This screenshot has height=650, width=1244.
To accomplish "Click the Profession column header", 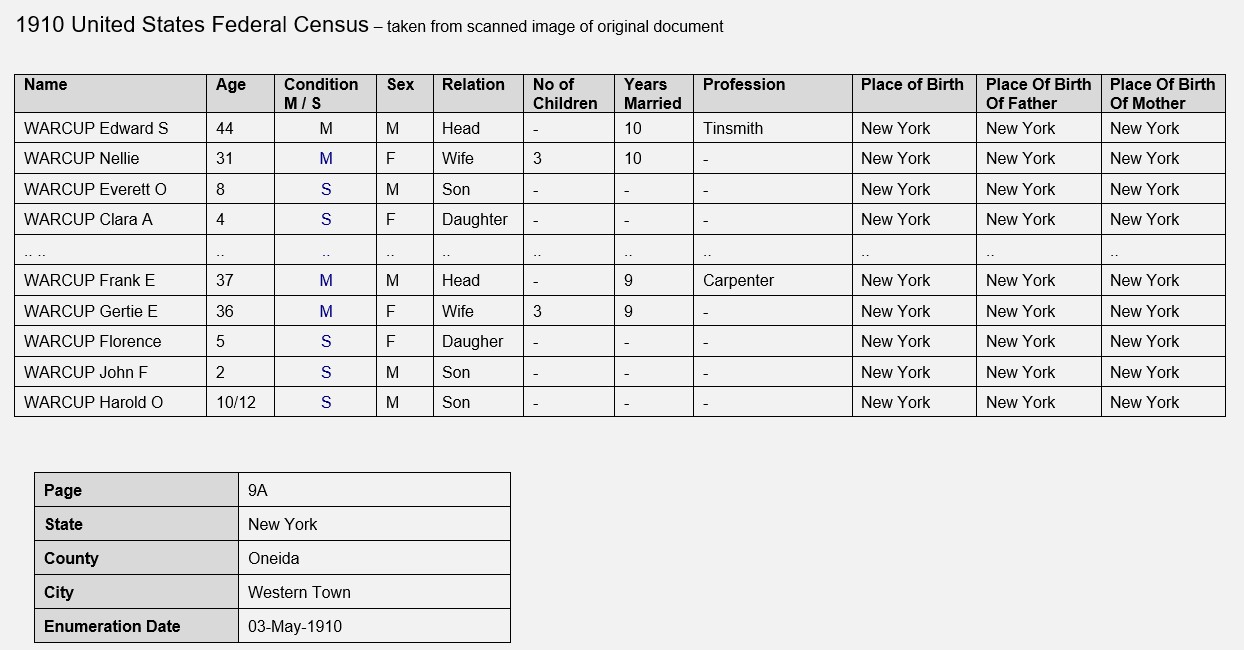I will point(772,93).
